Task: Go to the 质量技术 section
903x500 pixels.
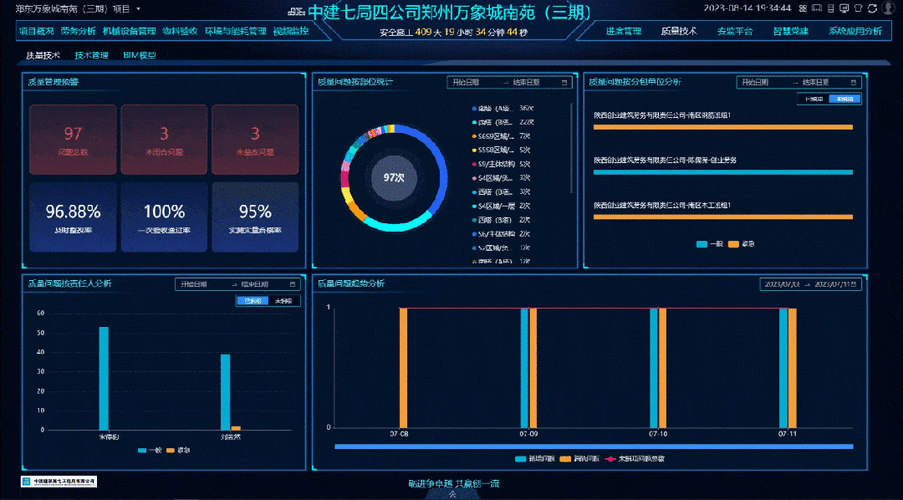Action: pyautogui.click(x=679, y=32)
